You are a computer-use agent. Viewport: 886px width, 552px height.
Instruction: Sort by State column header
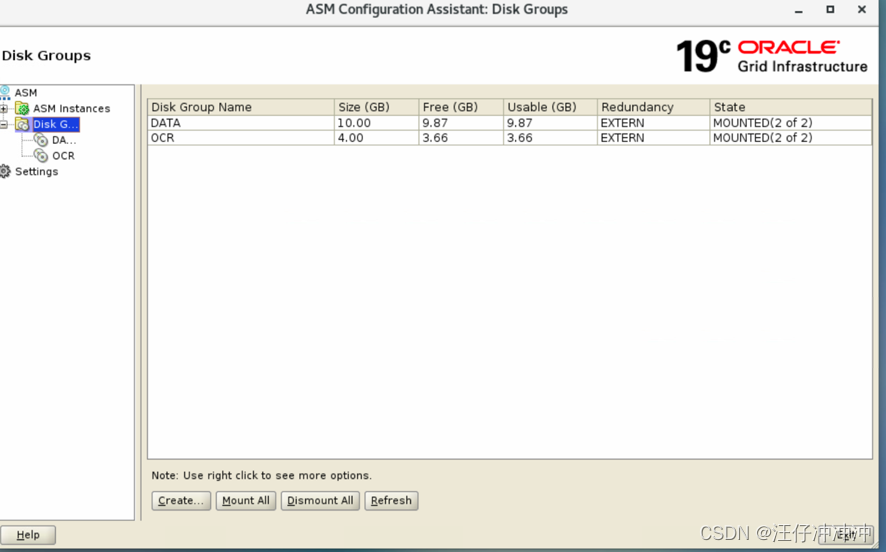pos(791,107)
